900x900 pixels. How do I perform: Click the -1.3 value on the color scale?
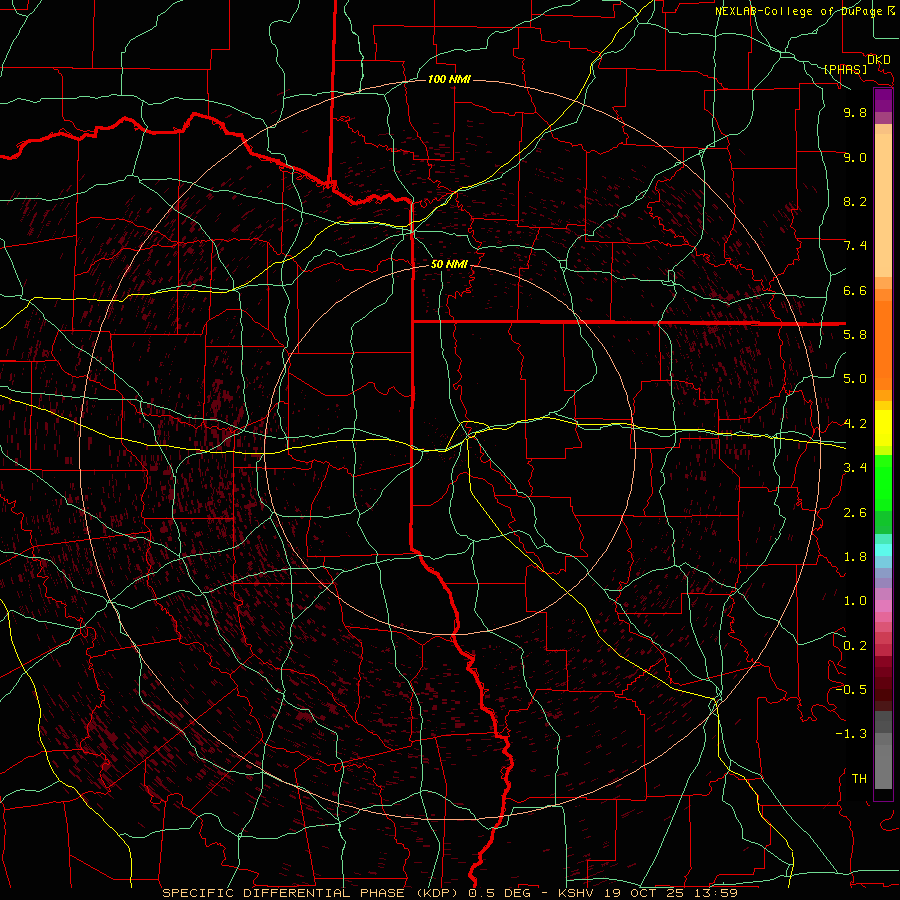click(x=851, y=734)
